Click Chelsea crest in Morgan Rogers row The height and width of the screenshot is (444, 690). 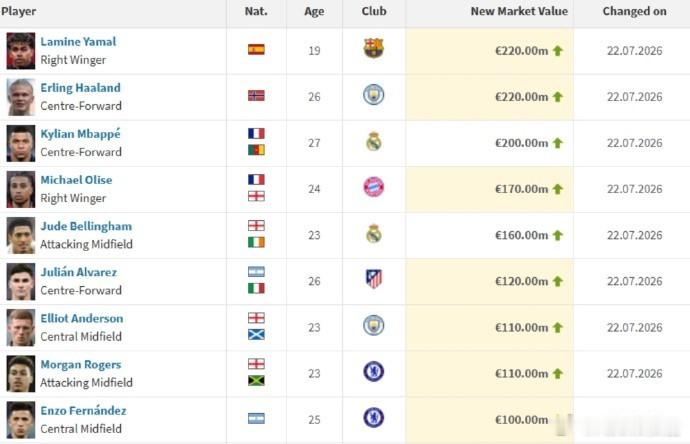click(x=374, y=371)
